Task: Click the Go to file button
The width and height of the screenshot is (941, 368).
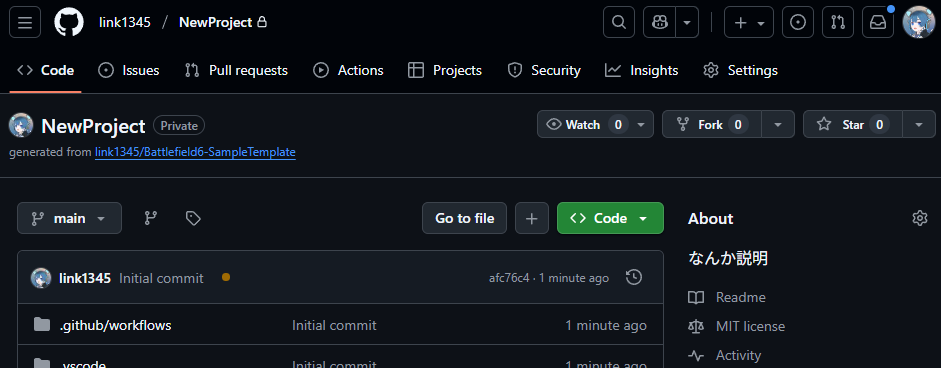Action: 464,218
